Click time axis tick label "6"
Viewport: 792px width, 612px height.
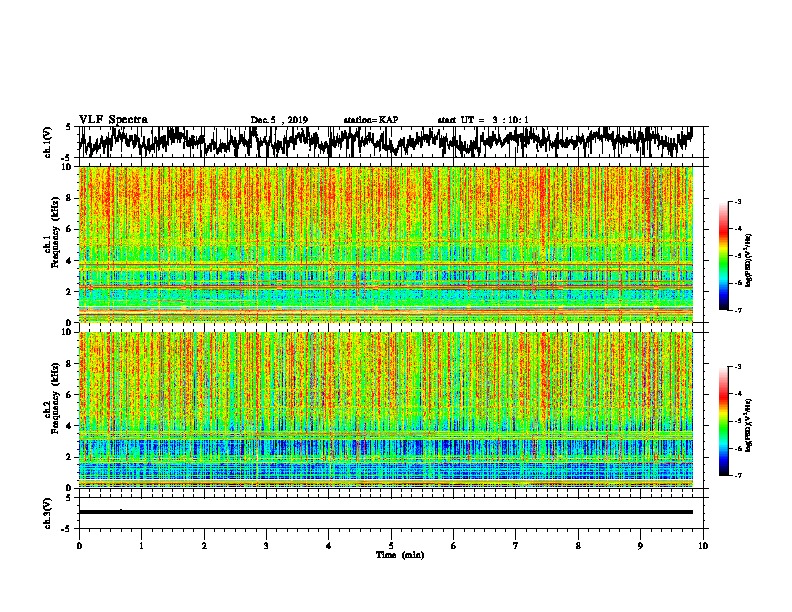click(x=454, y=546)
